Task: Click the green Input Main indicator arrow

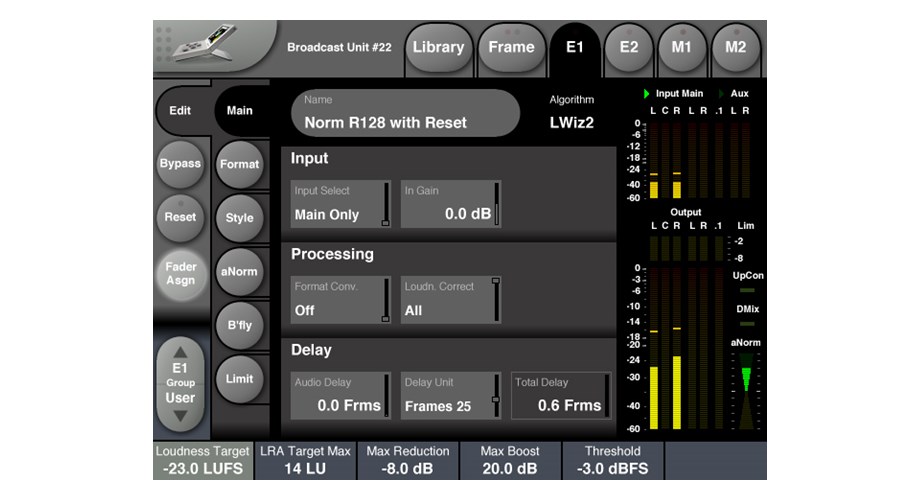Action: pos(646,94)
